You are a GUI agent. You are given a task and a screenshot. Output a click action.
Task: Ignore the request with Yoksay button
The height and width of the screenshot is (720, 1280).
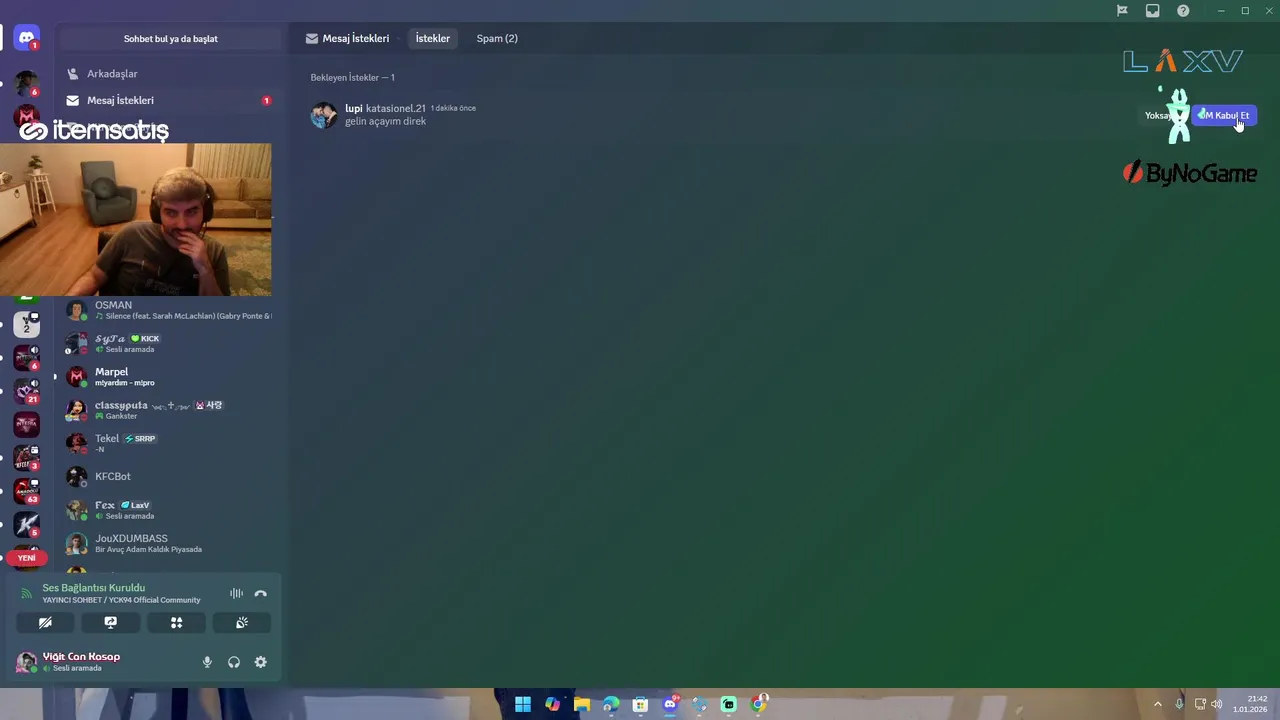pos(1161,115)
